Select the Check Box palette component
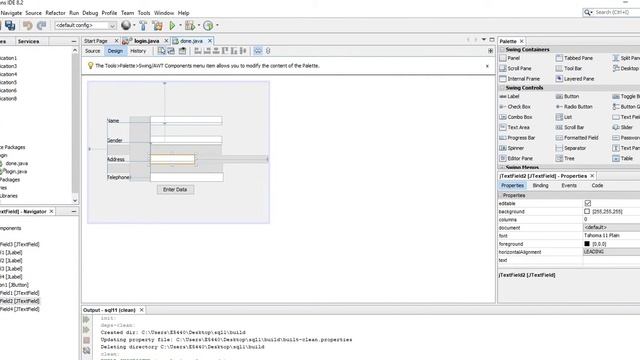Viewport: 640px width, 360px height. tap(515, 107)
